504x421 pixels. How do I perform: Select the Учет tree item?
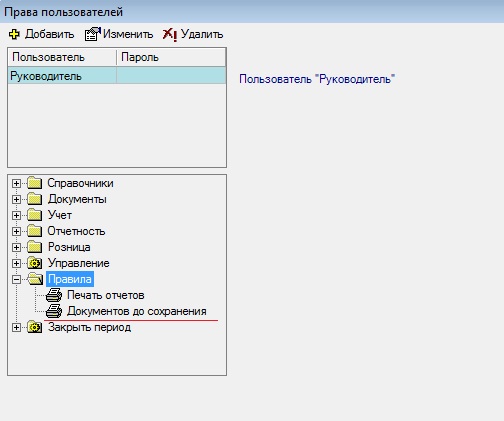(x=60, y=215)
